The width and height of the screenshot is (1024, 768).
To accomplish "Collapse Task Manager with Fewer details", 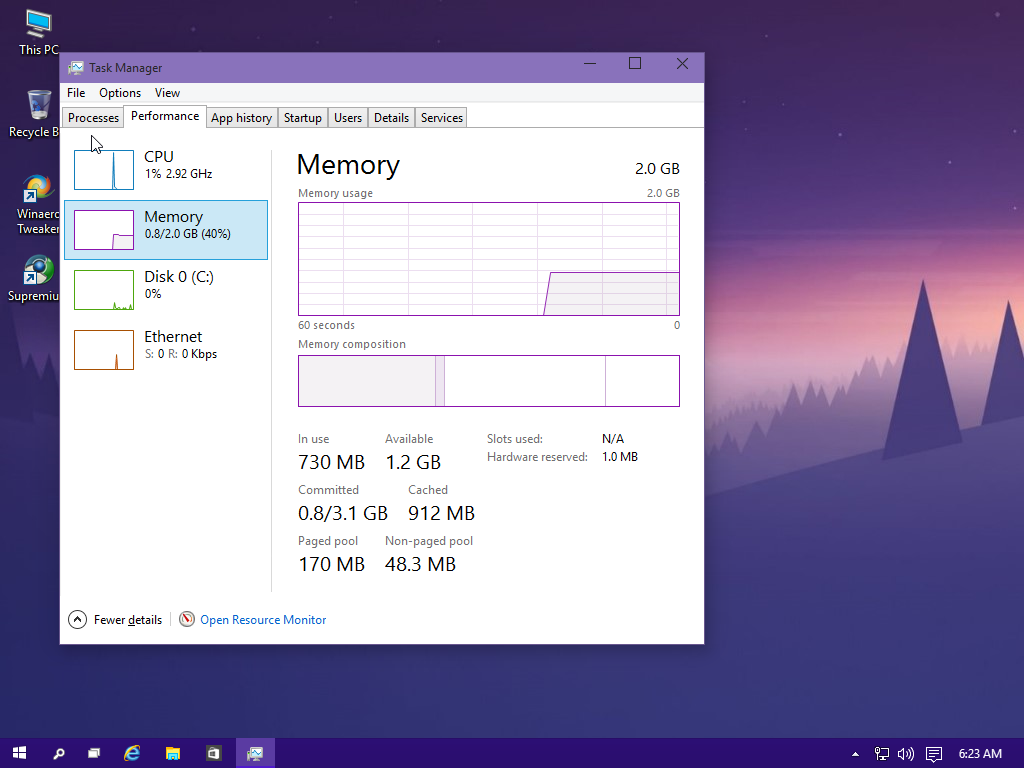I will click(x=116, y=620).
